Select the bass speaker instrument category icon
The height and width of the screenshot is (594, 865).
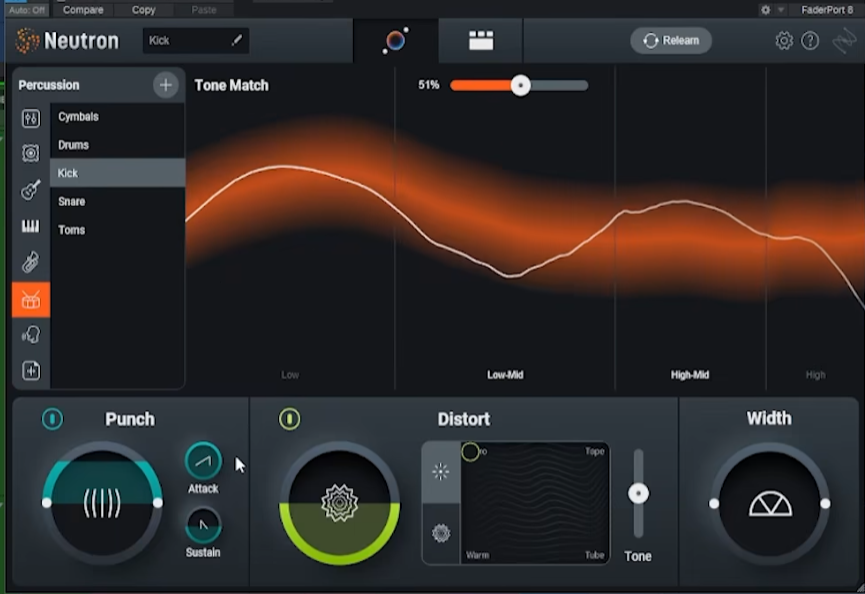coord(31,153)
